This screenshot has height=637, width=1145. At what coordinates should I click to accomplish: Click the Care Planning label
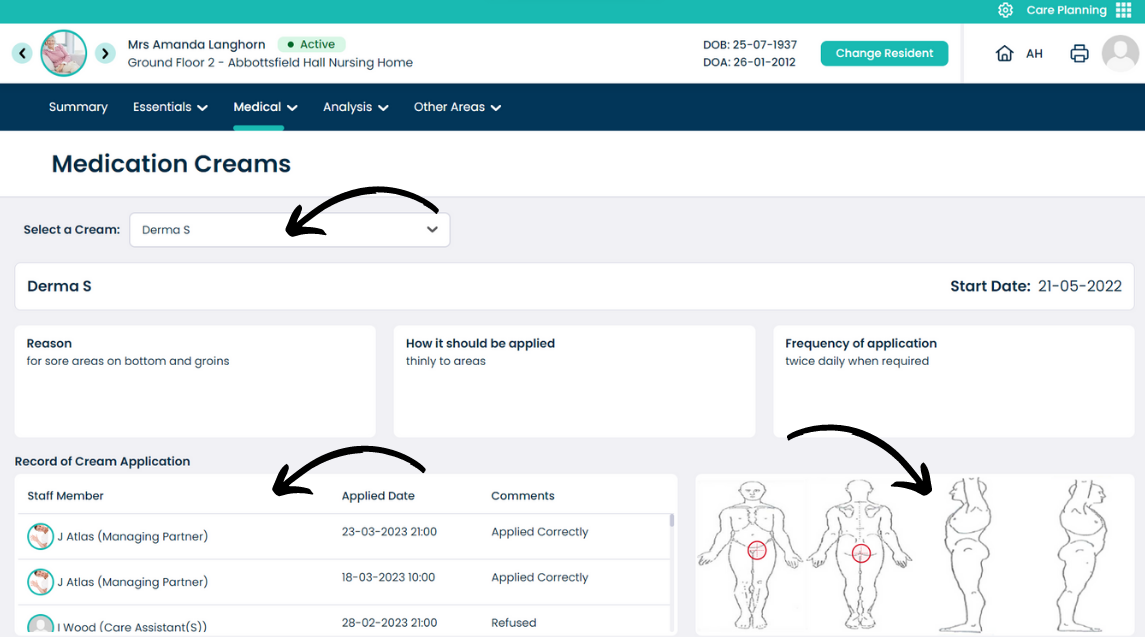pos(1066,10)
